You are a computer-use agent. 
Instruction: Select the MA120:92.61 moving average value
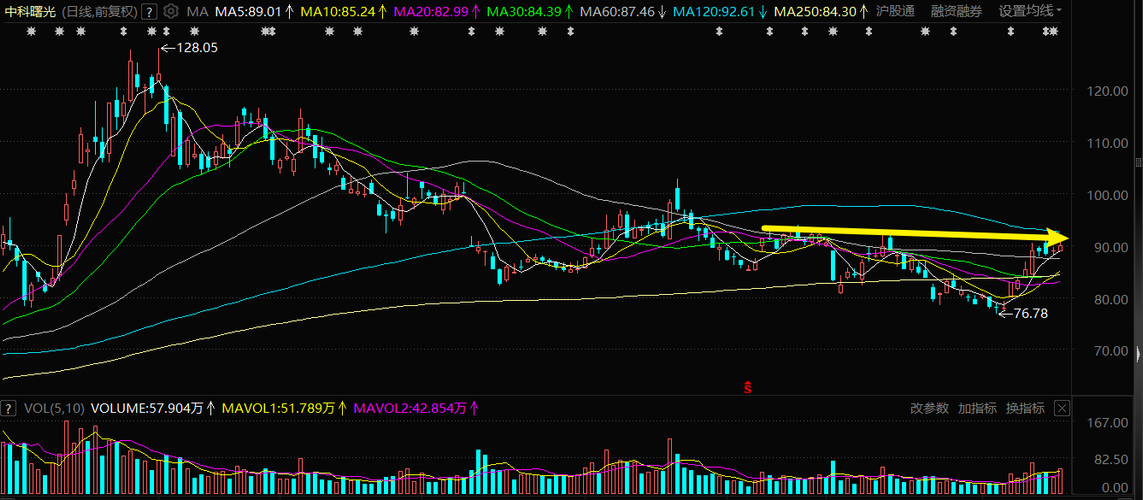point(719,12)
